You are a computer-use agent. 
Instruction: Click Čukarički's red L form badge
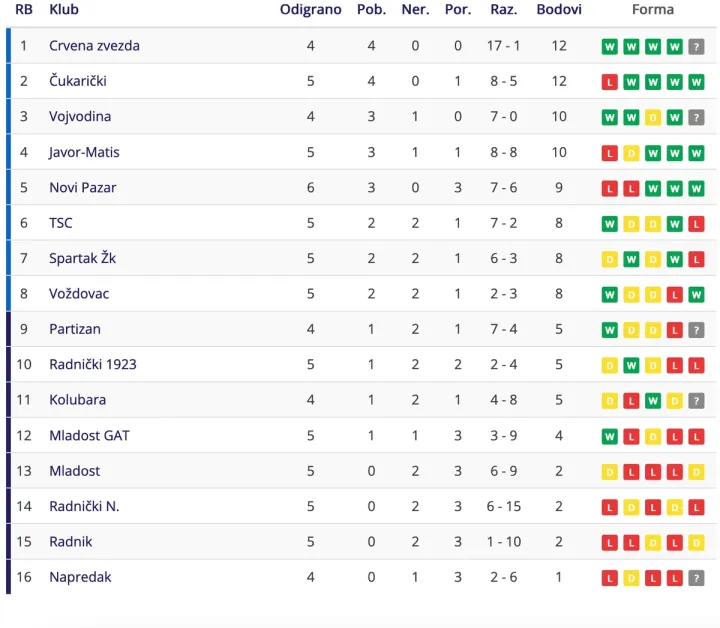(609, 82)
